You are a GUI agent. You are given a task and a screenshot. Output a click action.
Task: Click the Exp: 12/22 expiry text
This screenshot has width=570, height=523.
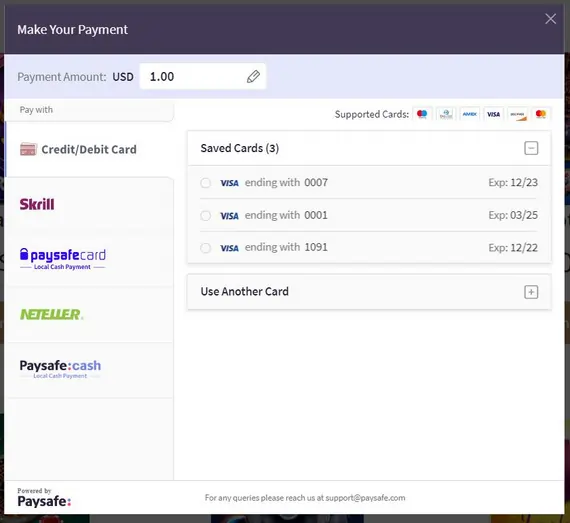[513, 248]
